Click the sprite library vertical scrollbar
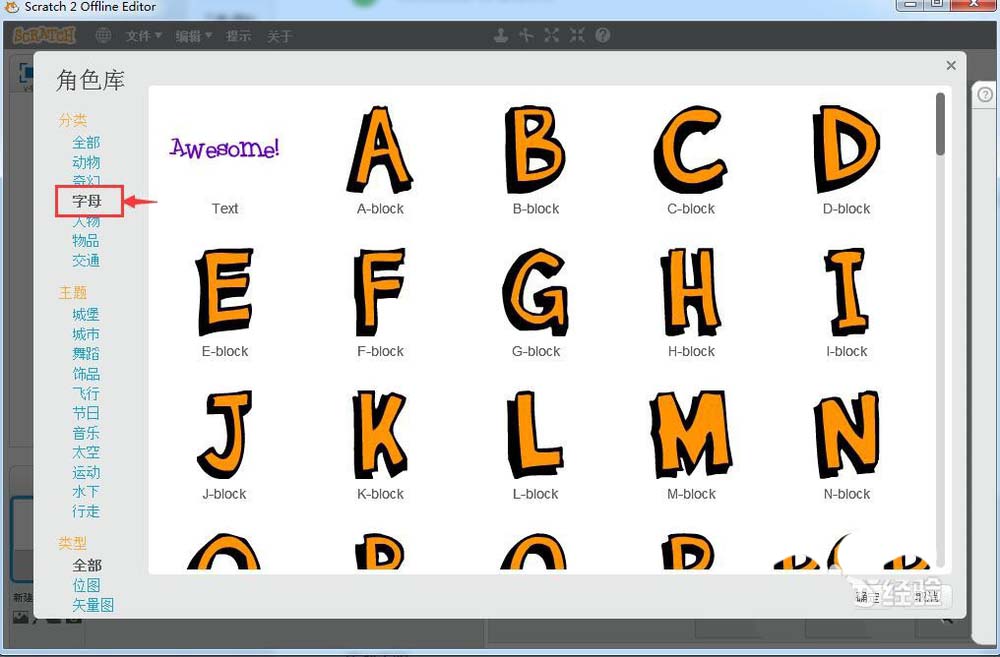Screen dimensions: 1000x657 pos(940,125)
